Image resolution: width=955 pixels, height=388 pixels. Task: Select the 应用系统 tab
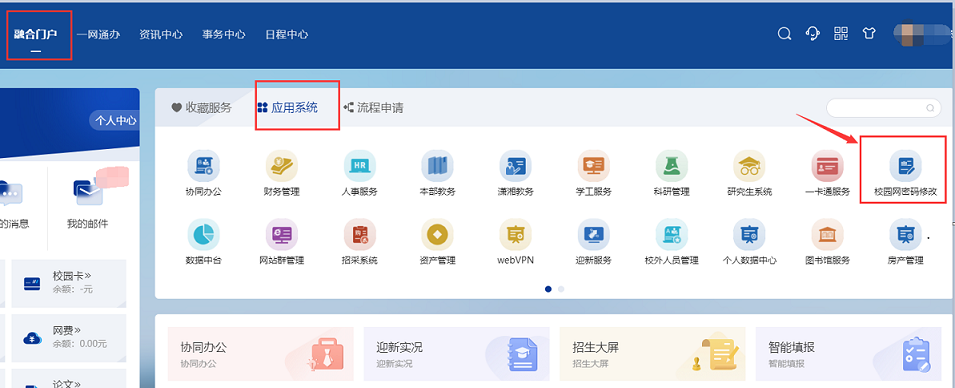[287, 108]
